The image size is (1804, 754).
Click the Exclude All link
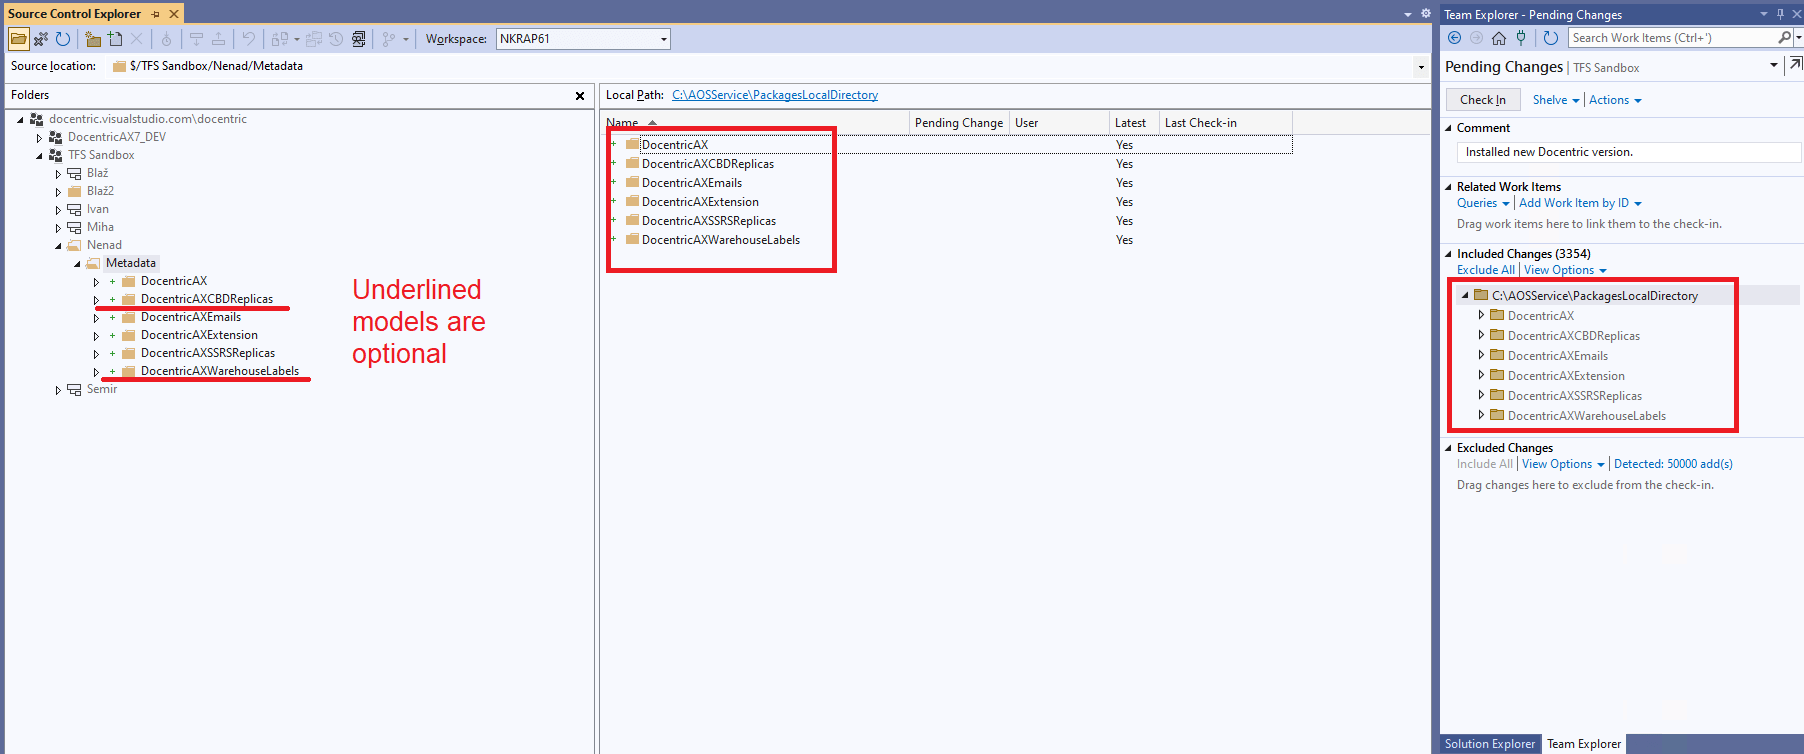tap(1486, 270)
